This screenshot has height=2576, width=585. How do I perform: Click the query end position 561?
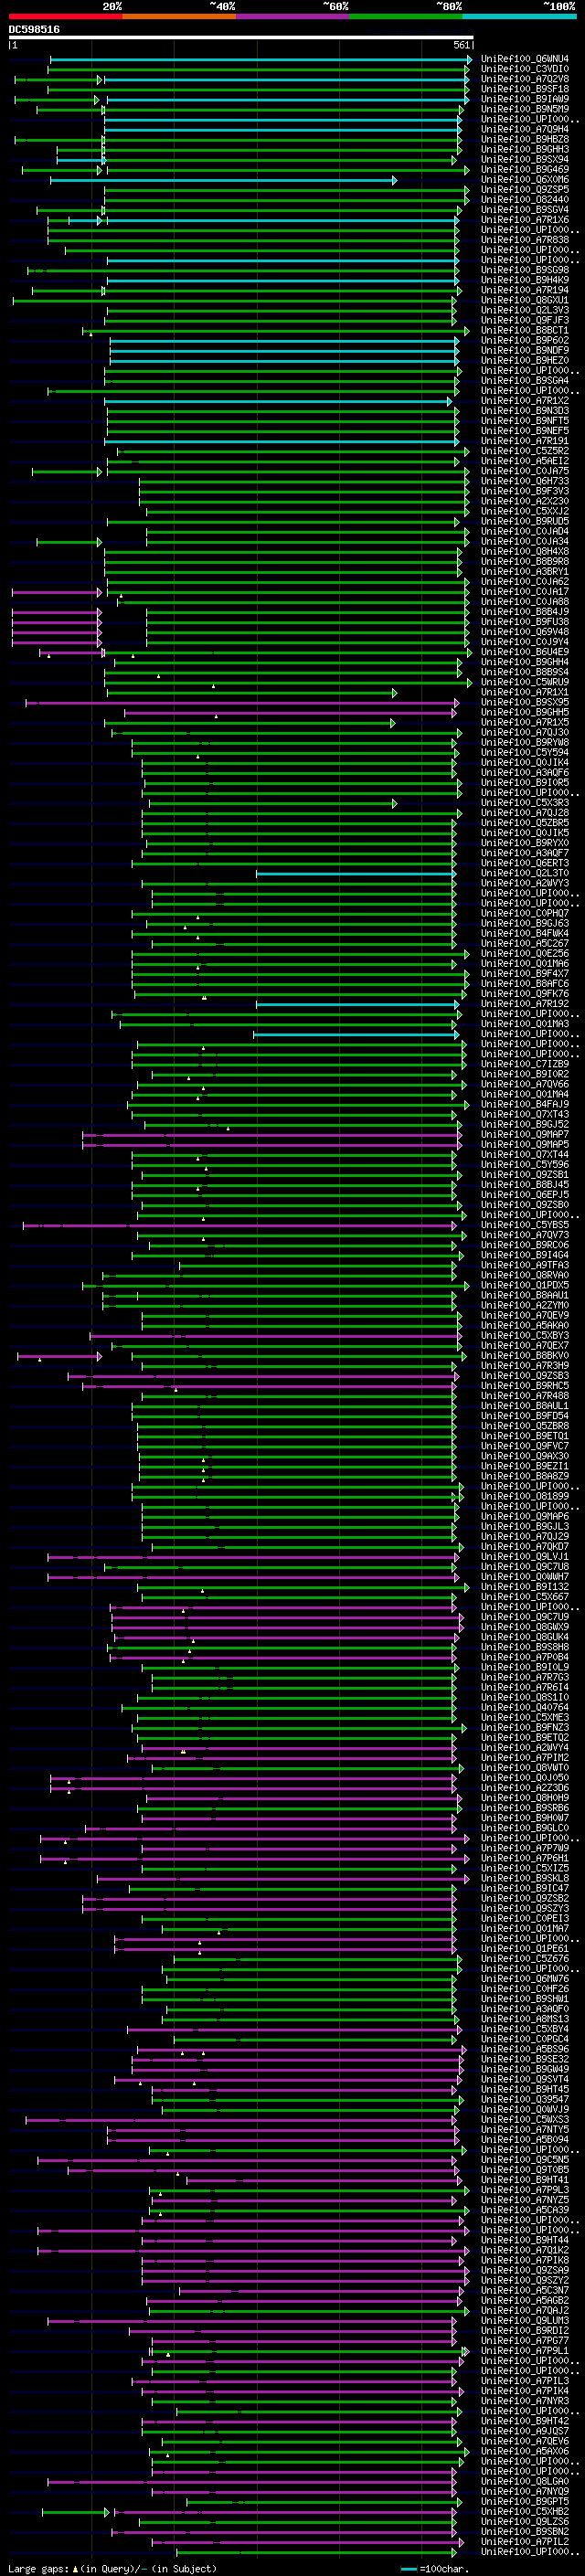pyautogui.click(x=462, y=45)
